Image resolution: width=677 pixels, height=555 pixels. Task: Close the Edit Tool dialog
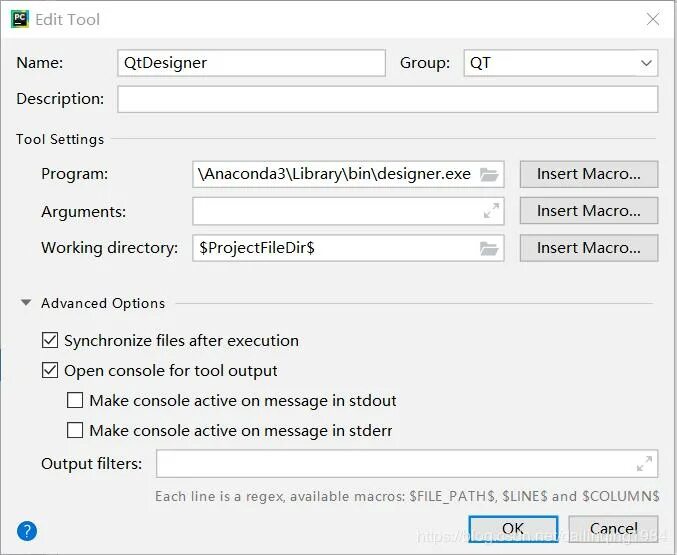pos(652,19)
